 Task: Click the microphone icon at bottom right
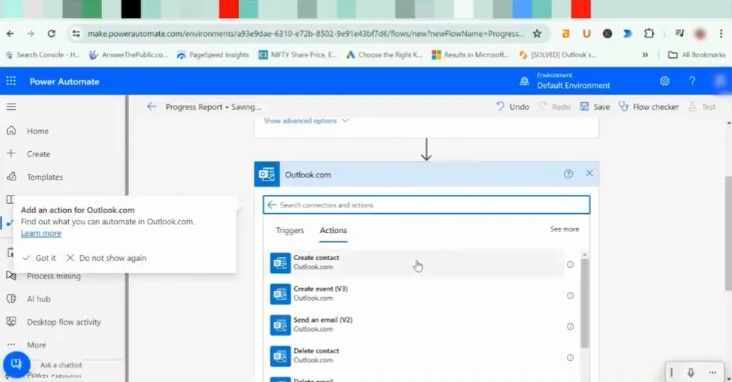691,372
